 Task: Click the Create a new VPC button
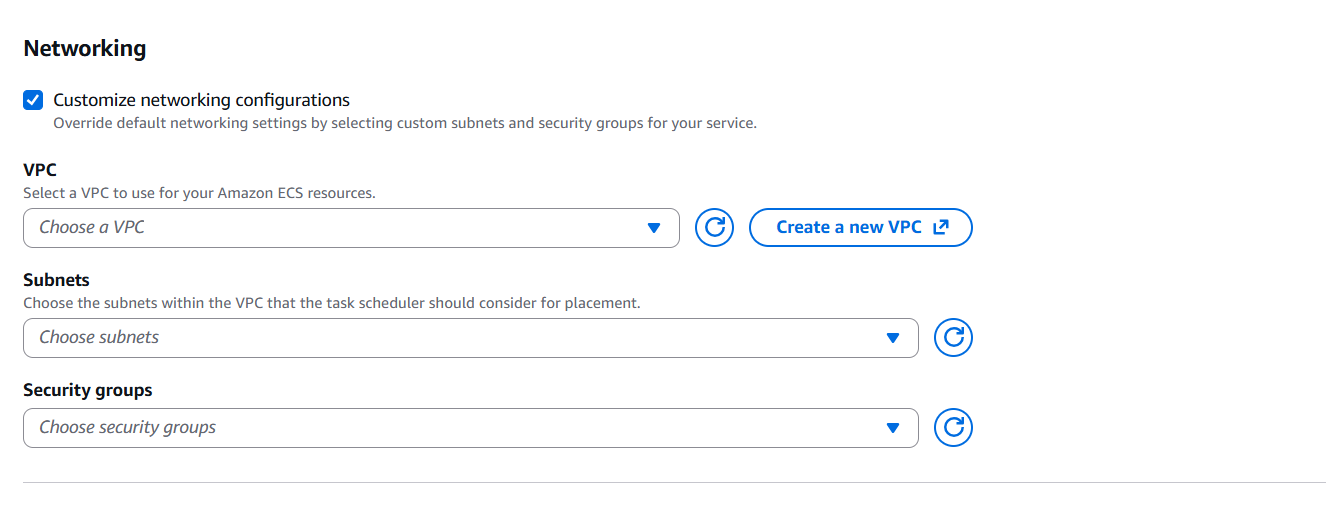click(848, 227)
